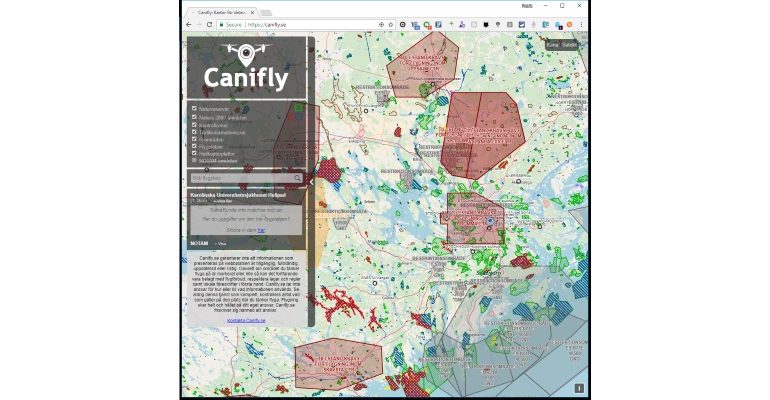Click the Canifly.se disclaimer paragraph
This screenshot has width=770, height=400.
coord(246,282)
